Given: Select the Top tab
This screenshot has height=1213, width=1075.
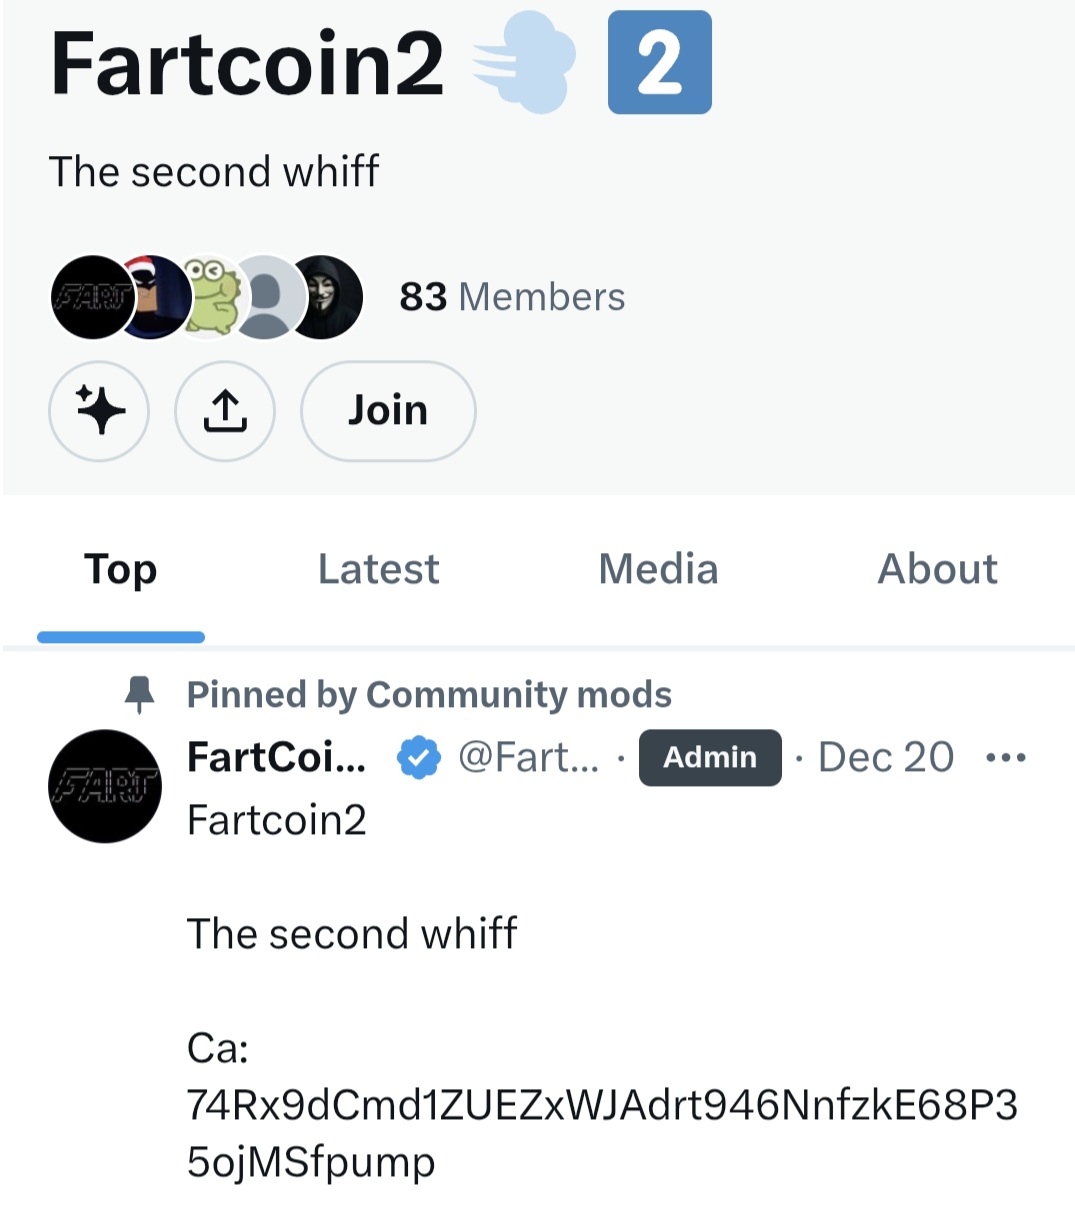Looking at the screenshot, I should tap(120, 568).
